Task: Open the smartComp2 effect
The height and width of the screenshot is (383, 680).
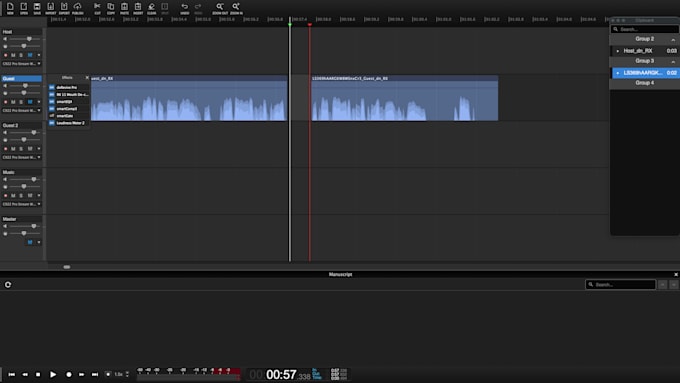Action: (67, 109)
